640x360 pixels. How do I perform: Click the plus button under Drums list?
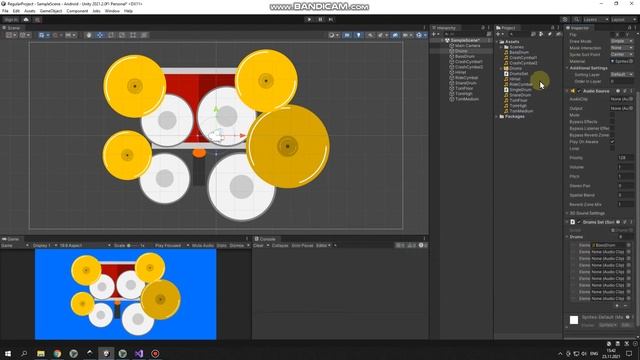point(617,306)
